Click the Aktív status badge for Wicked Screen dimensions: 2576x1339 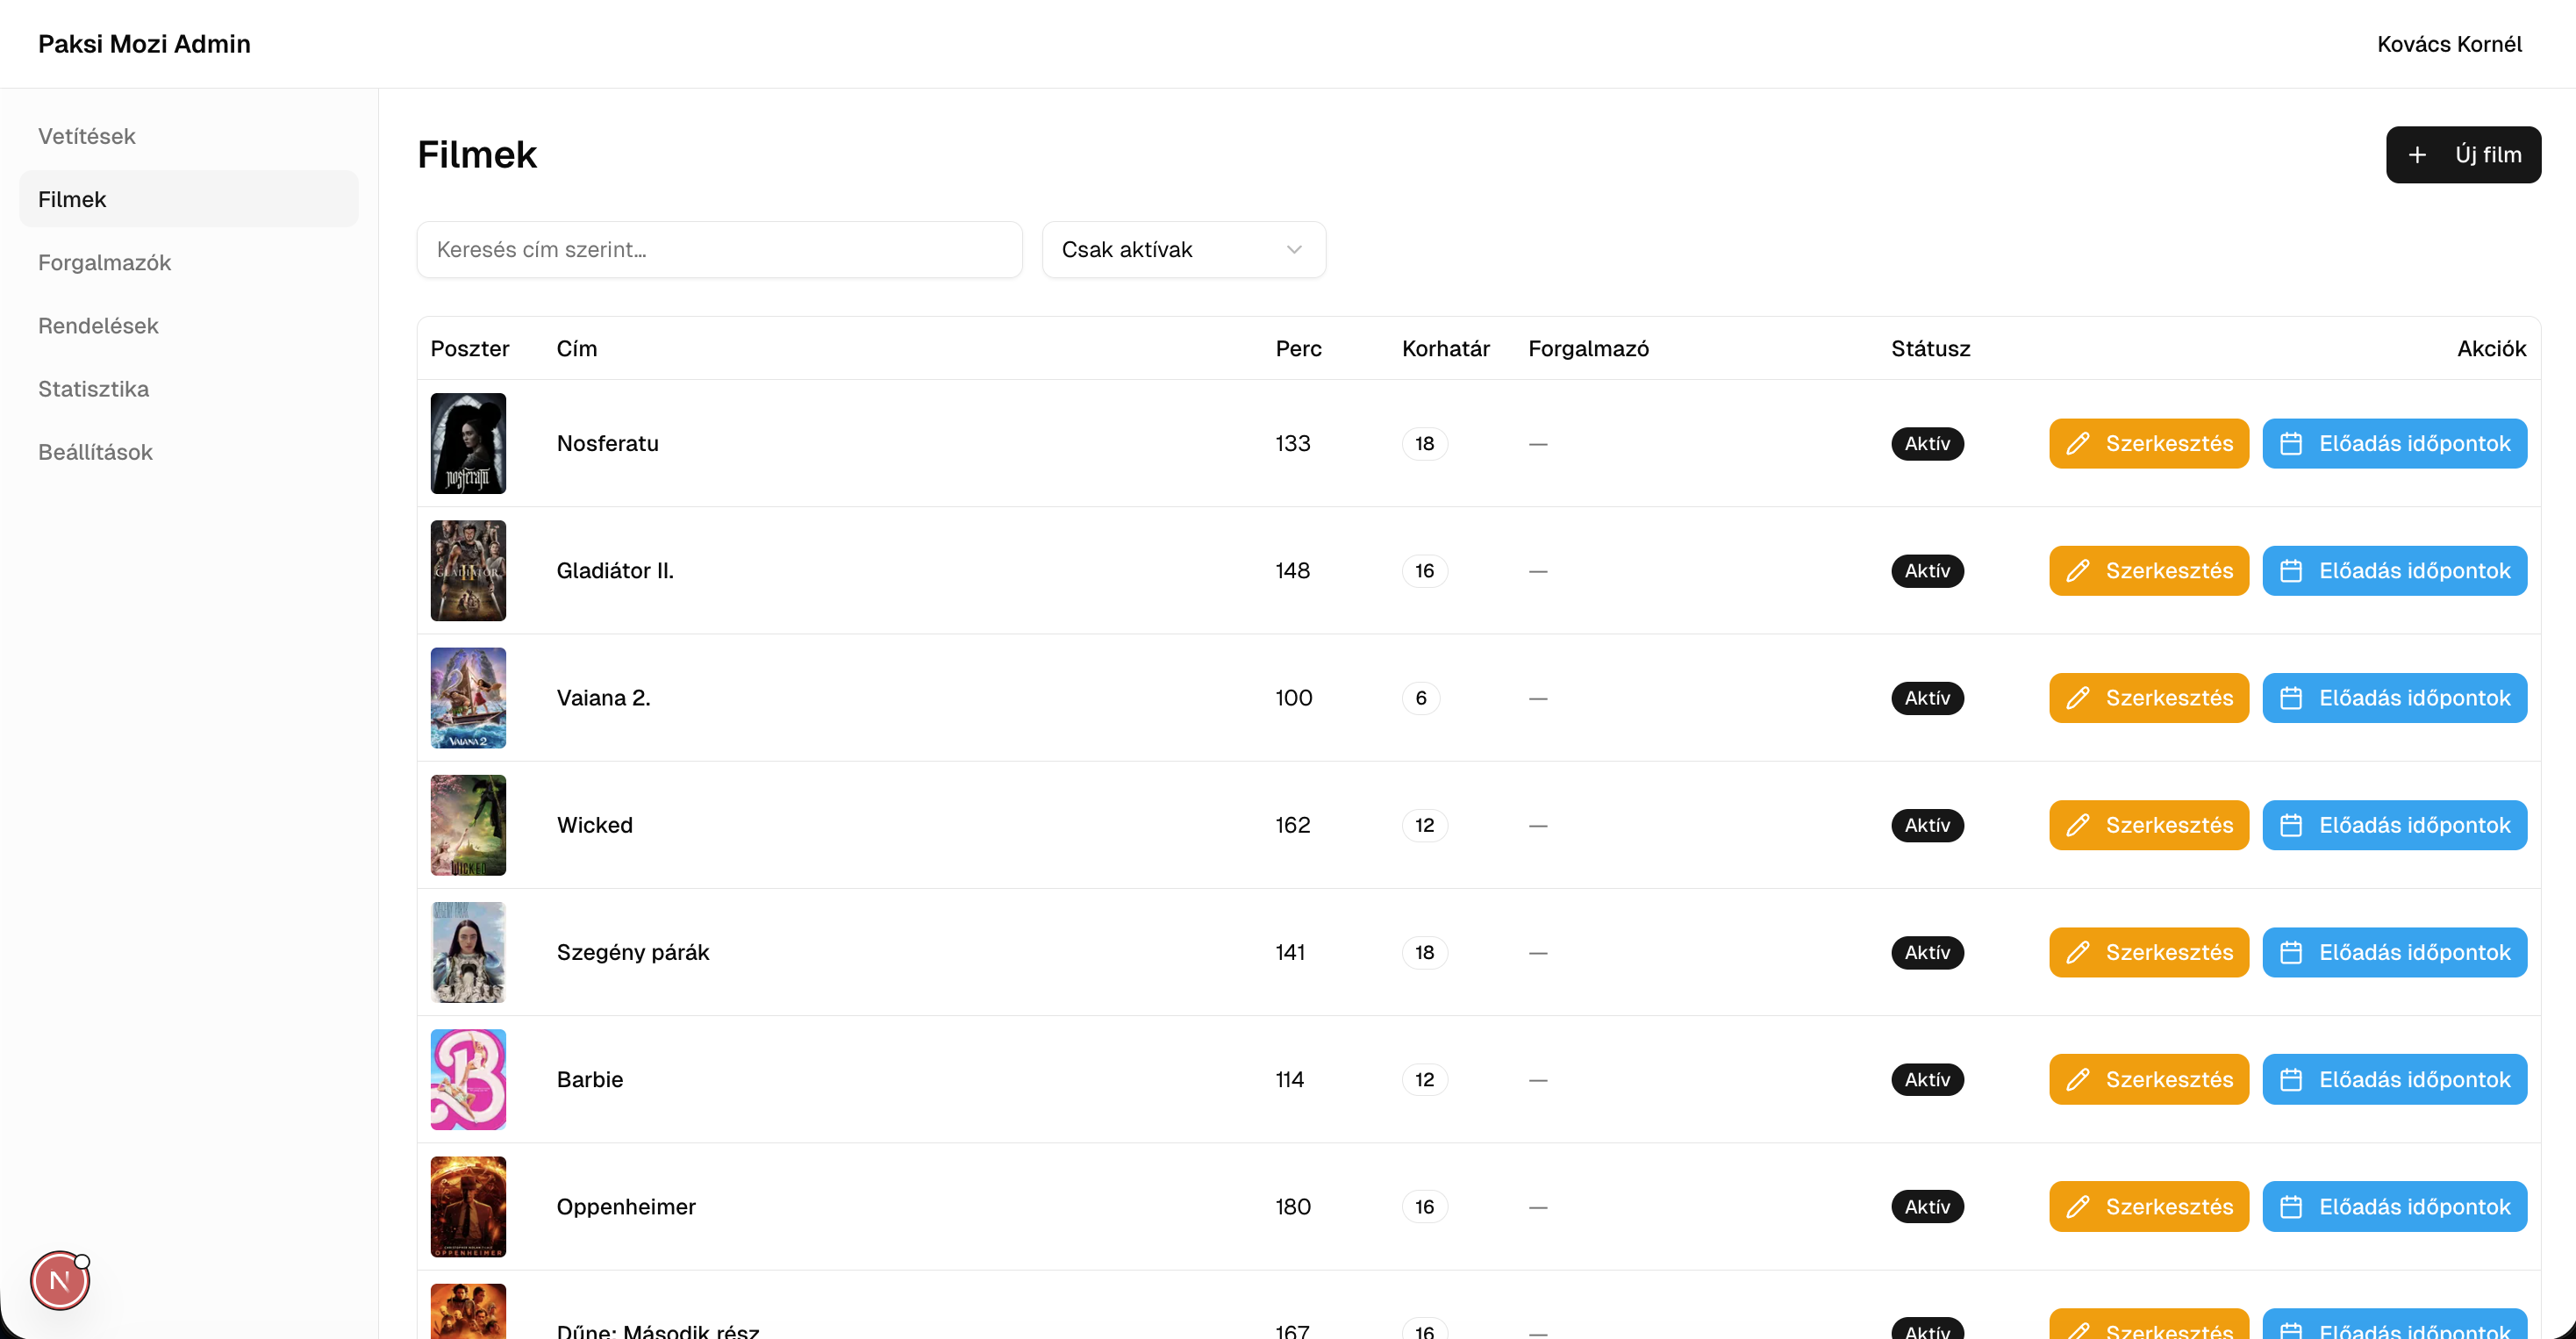pos(1927,825)
